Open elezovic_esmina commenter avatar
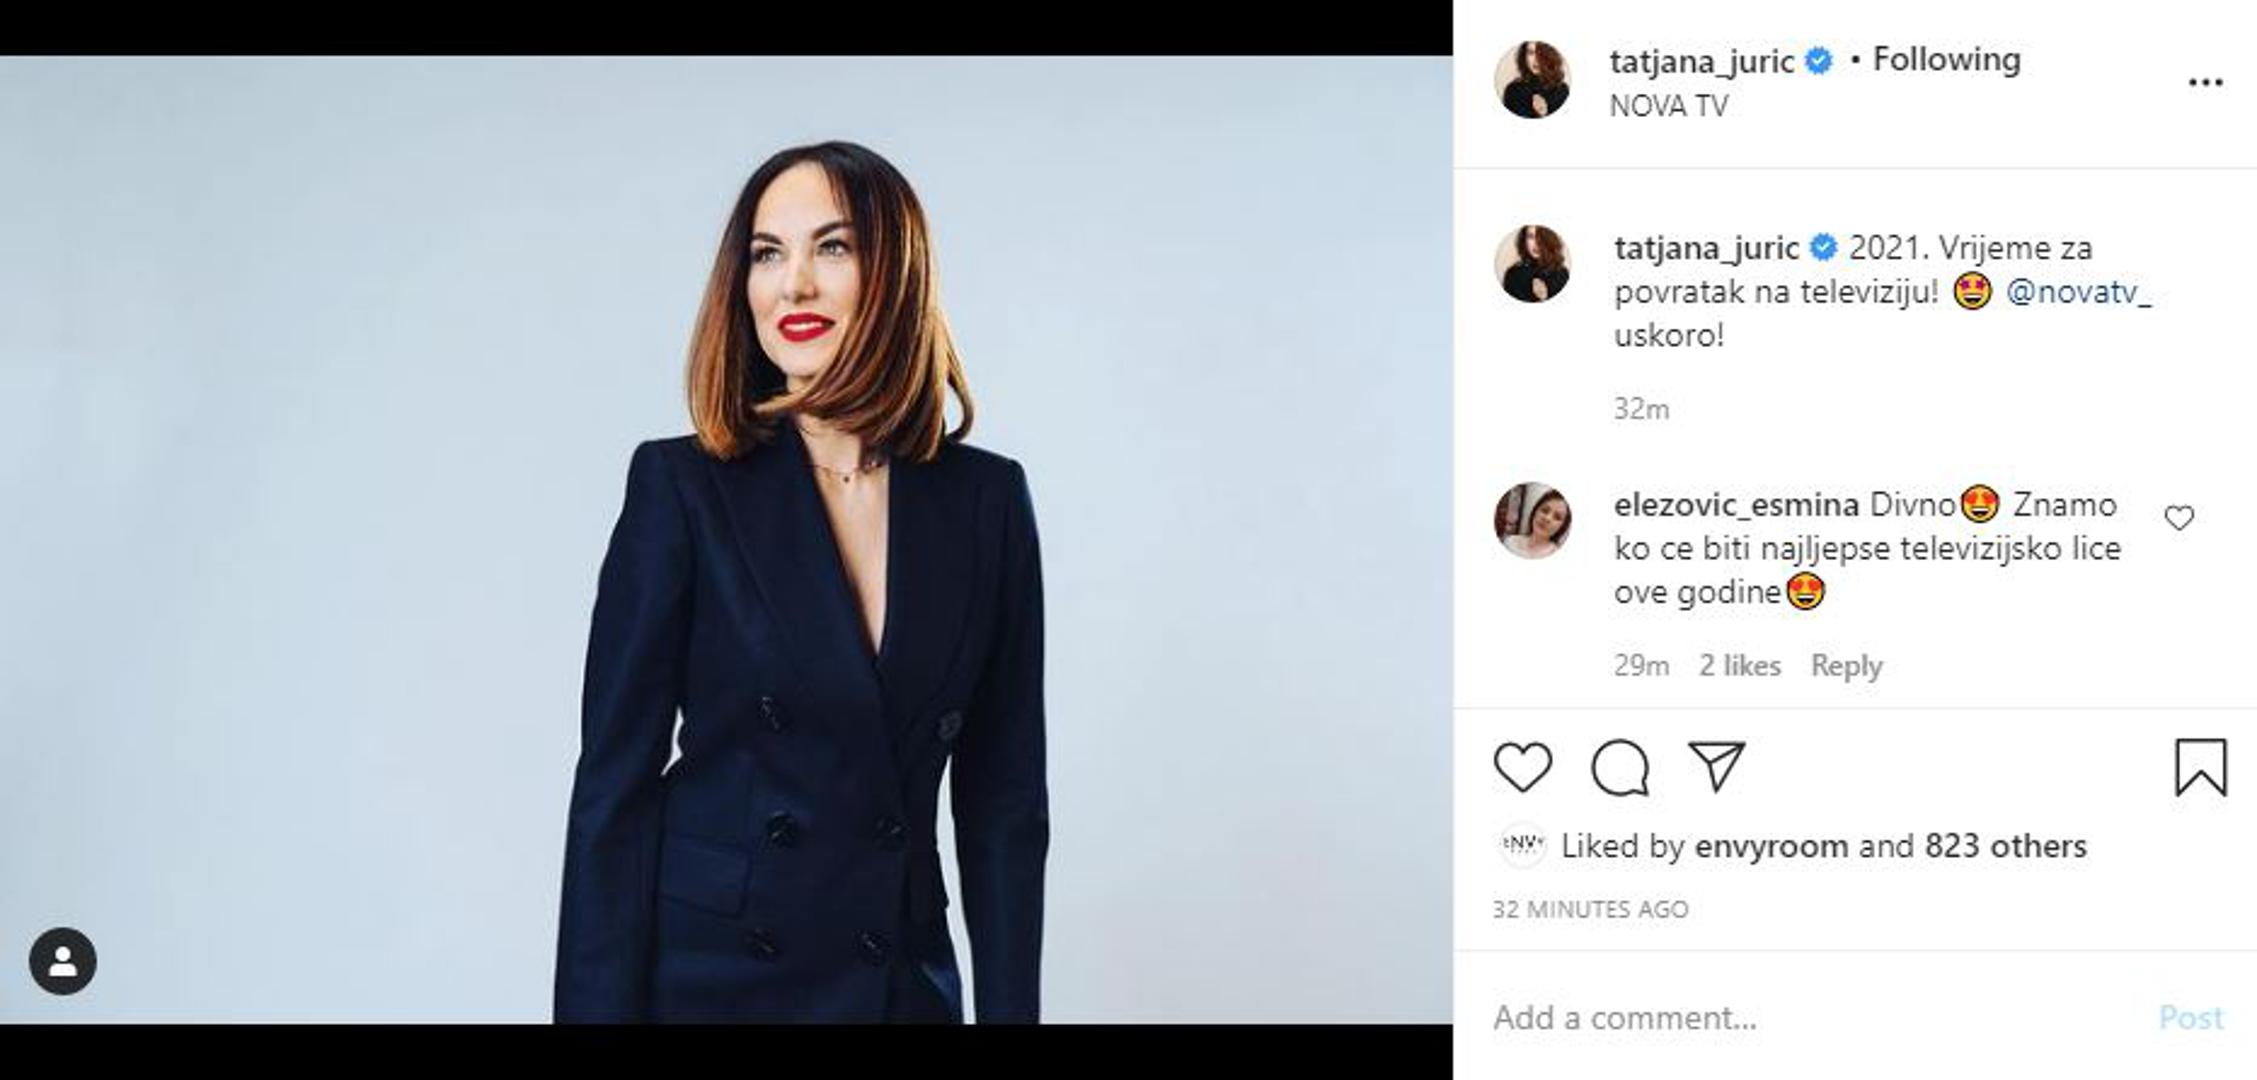Viewport: 2257px width, 1080px height. [x=1532, y=520]
